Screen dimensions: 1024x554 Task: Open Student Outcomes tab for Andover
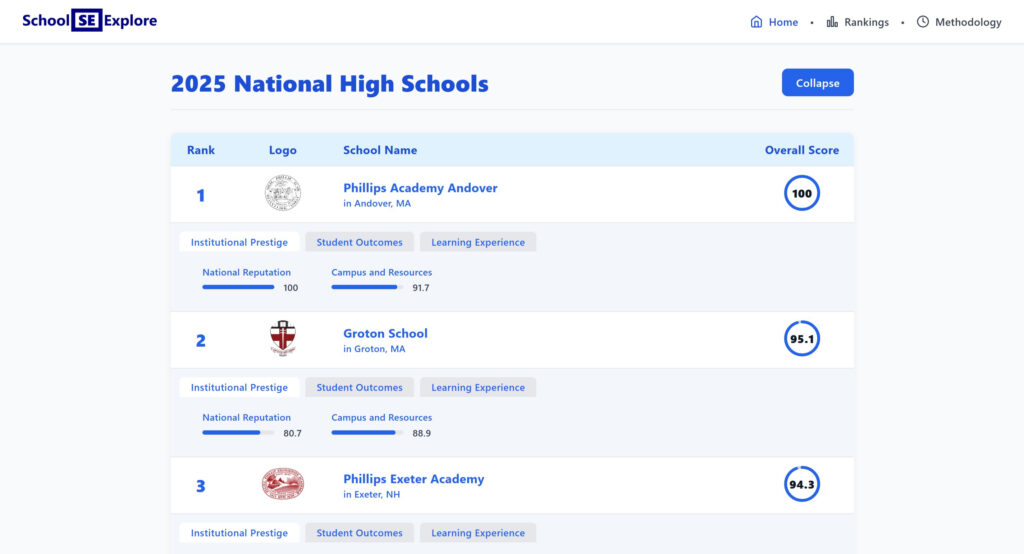point(359,242)
